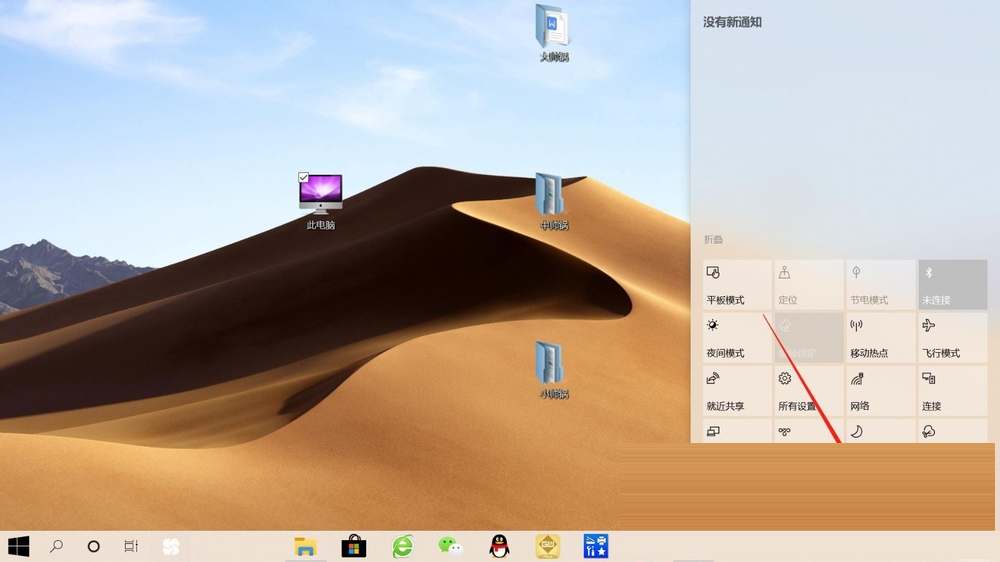
Task: Toggle 平板模式 tablet mode tile
Action: [x=737, y=285]
